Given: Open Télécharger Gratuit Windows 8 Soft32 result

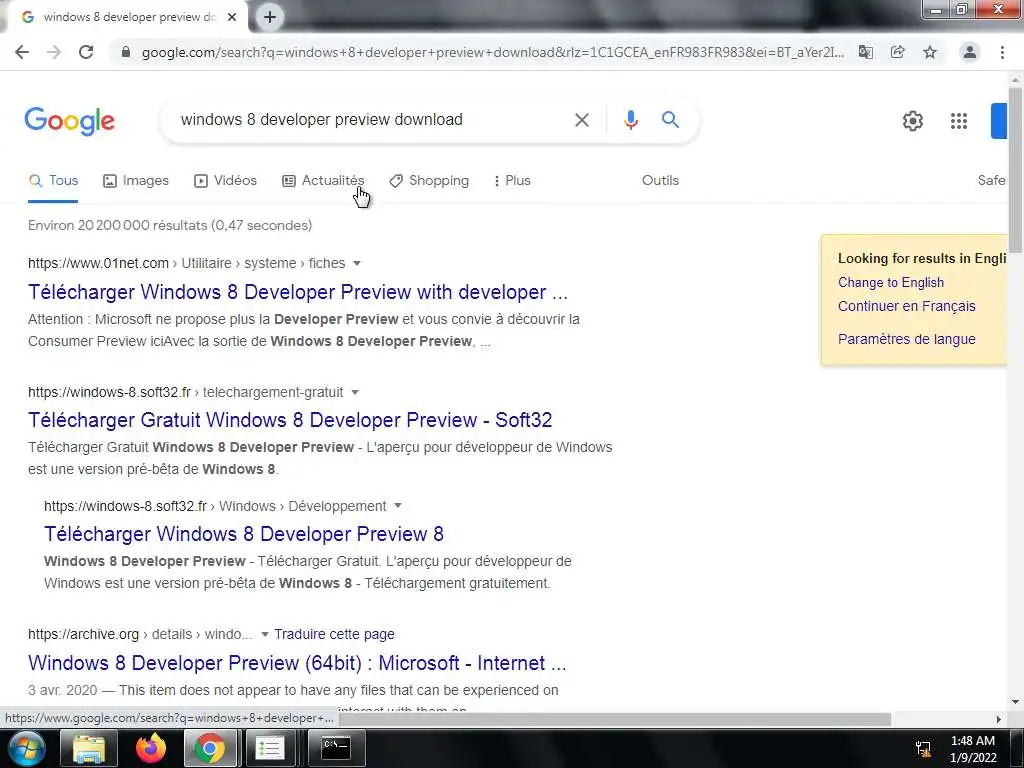Looking at the screenshot, I should pos(290,420).
